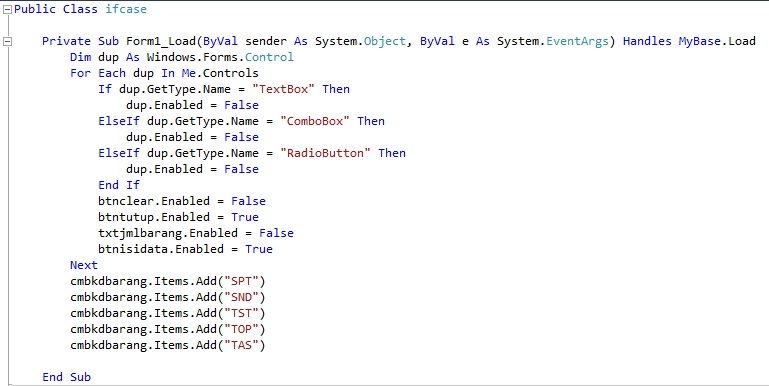769x386 pixels.
Task: Click the Object type in System.Object
Action: (x=384, y=41)
